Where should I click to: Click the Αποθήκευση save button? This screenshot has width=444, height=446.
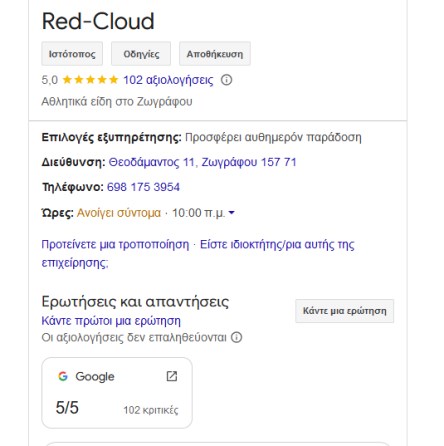[x=215, y=54]
